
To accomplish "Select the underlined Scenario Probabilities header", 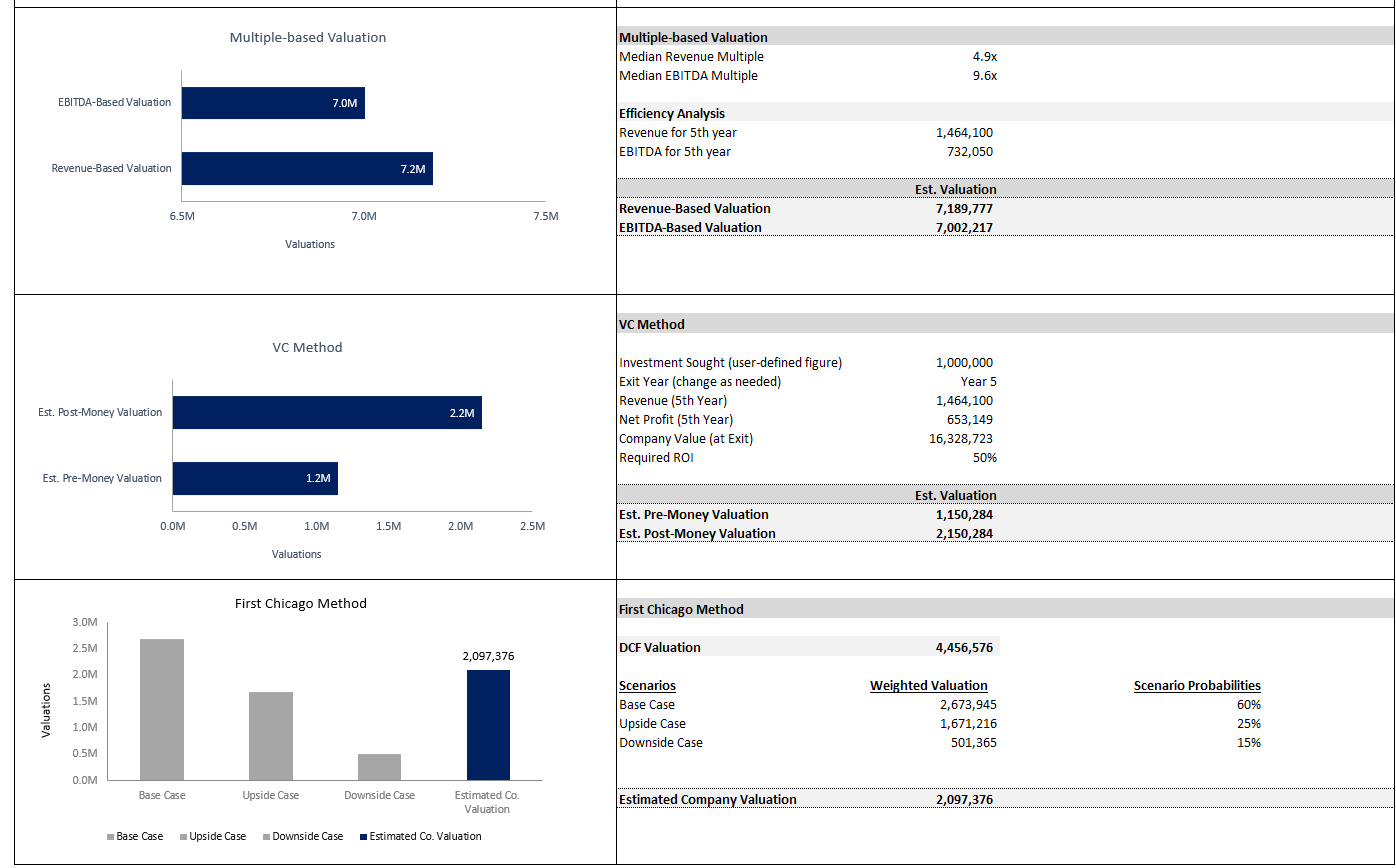I will click(1197, 686).
